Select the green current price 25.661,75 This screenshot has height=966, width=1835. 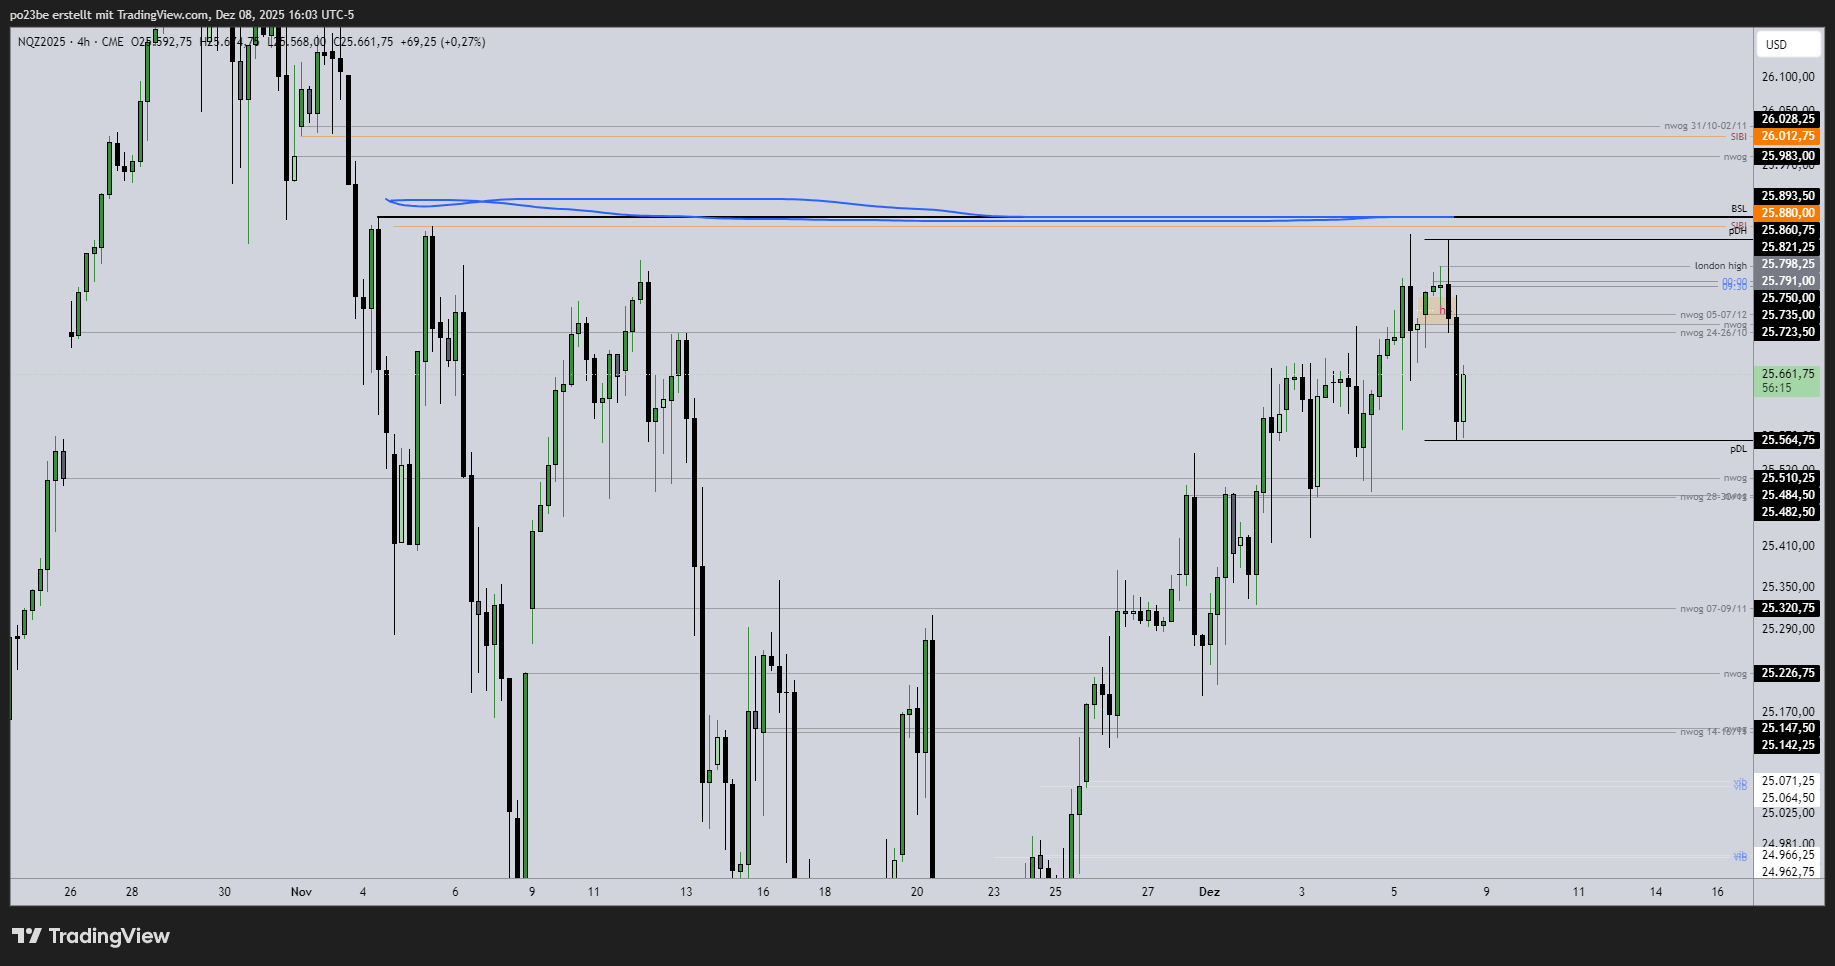pyautogui.click(x=1788, y=373)
